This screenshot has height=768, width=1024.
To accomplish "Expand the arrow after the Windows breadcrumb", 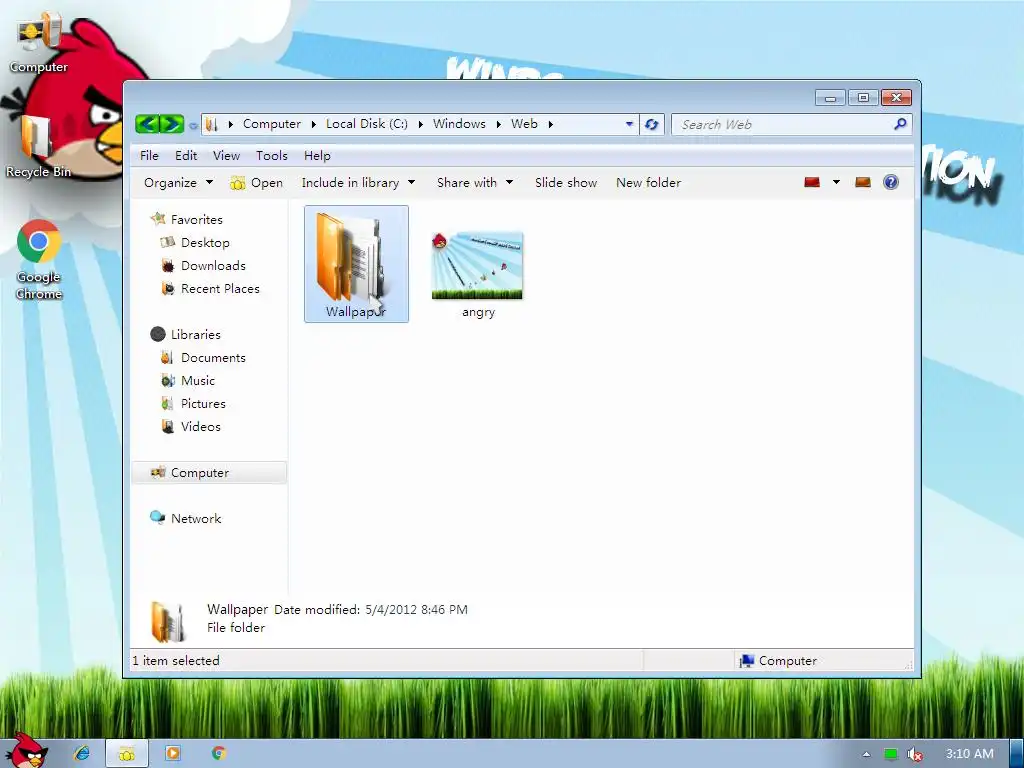I will 498,124.
